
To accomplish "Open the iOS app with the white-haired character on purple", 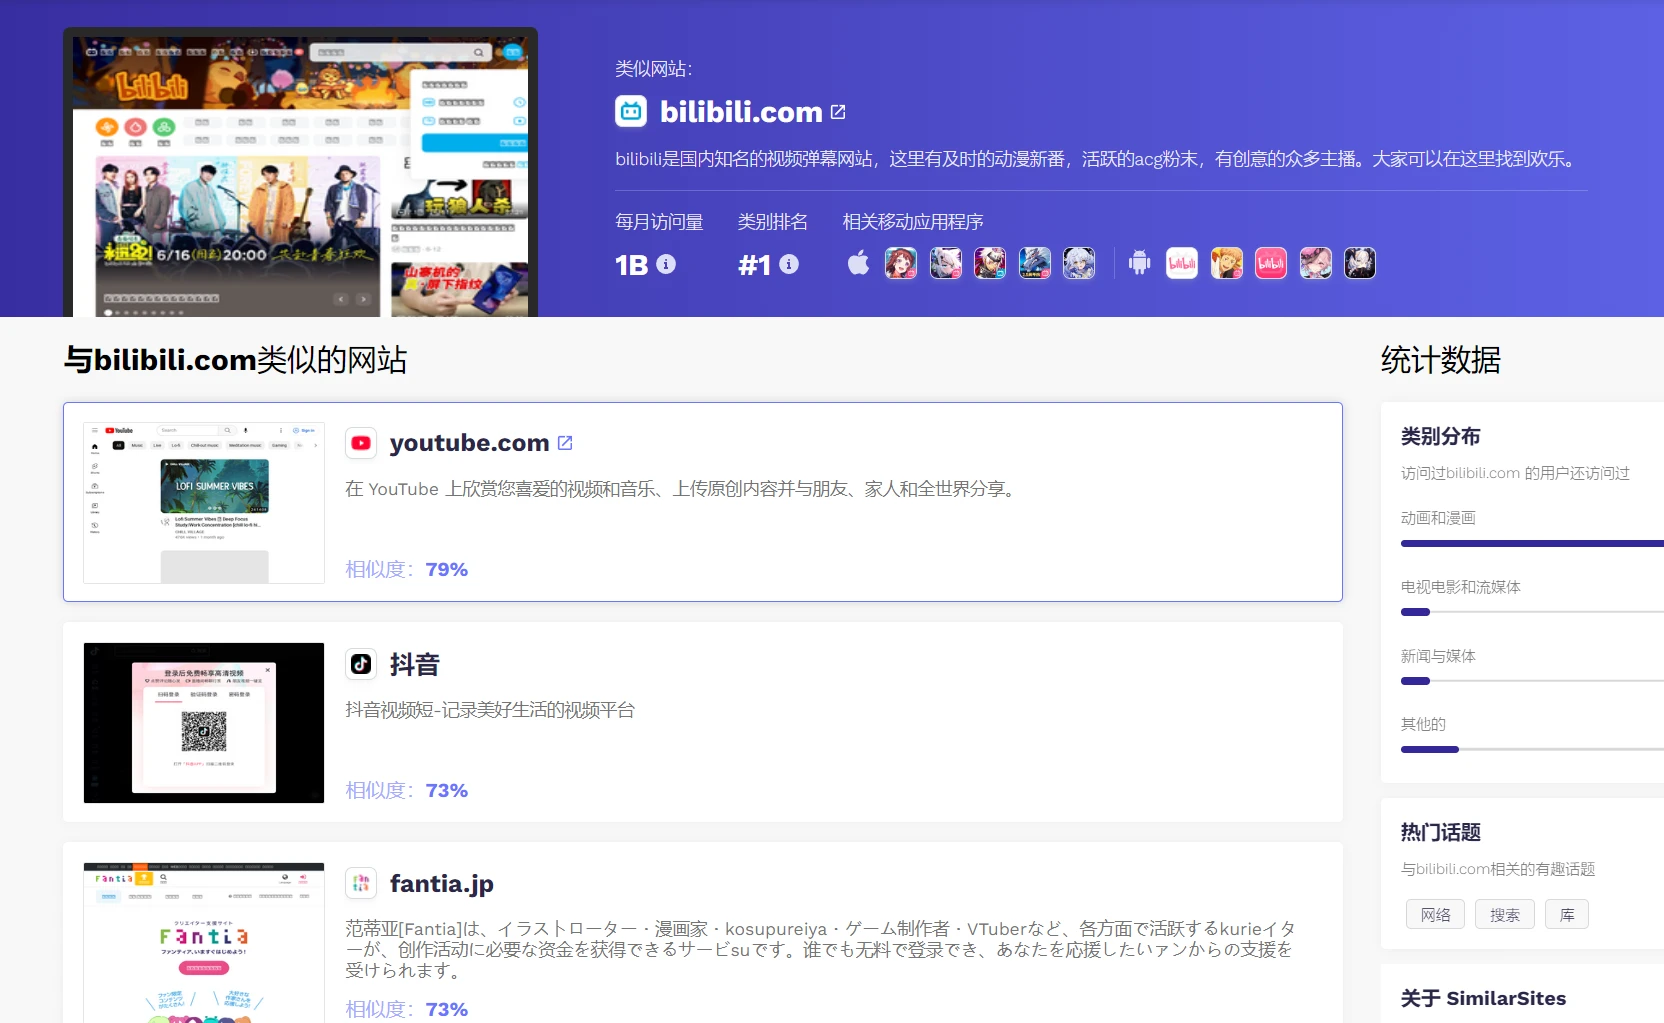I will 946,263.
